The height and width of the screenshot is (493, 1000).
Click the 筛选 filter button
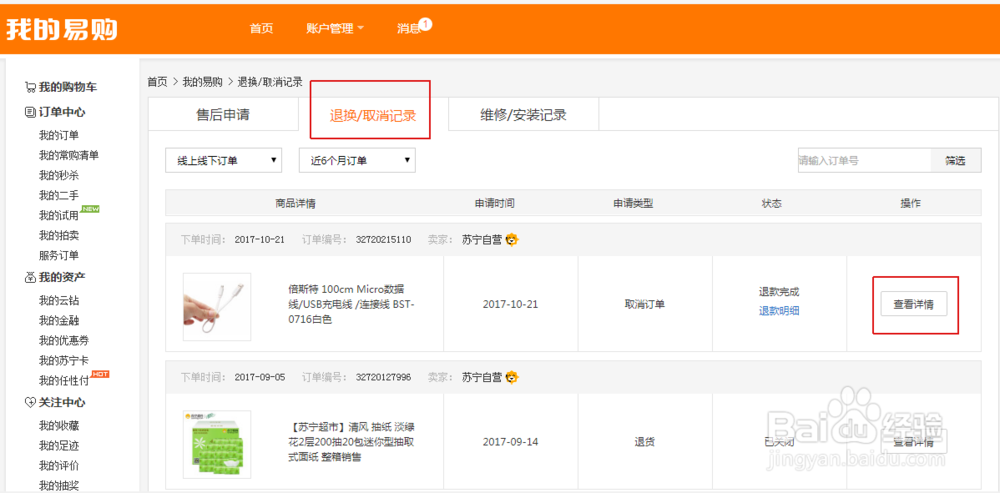click(955, 161)
